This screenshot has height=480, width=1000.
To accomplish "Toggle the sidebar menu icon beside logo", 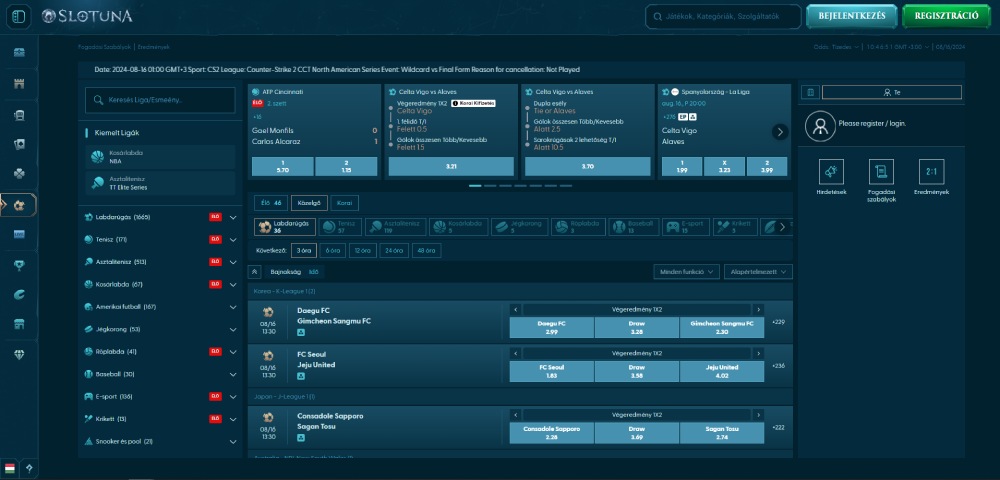I will 20,15.
